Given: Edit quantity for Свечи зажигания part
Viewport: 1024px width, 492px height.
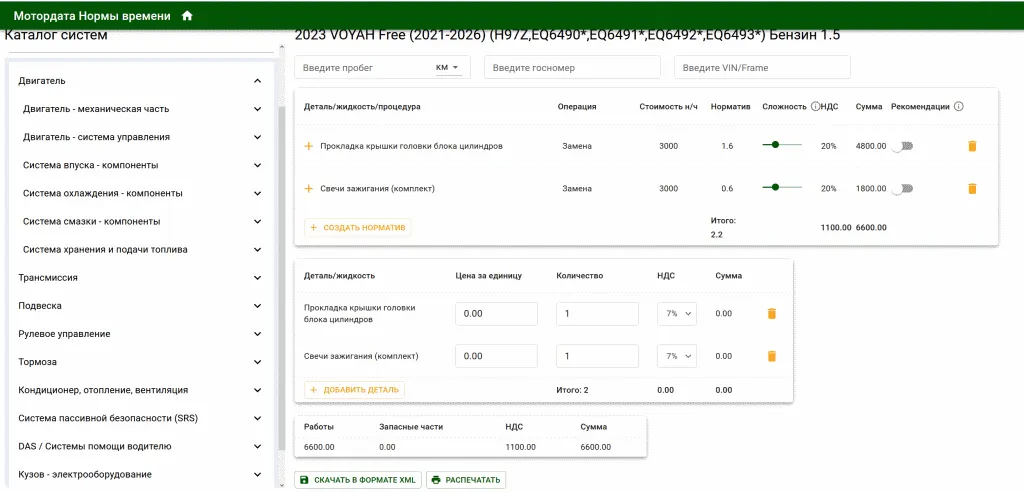Looking at the screenshot, I should tap(597, 356).
